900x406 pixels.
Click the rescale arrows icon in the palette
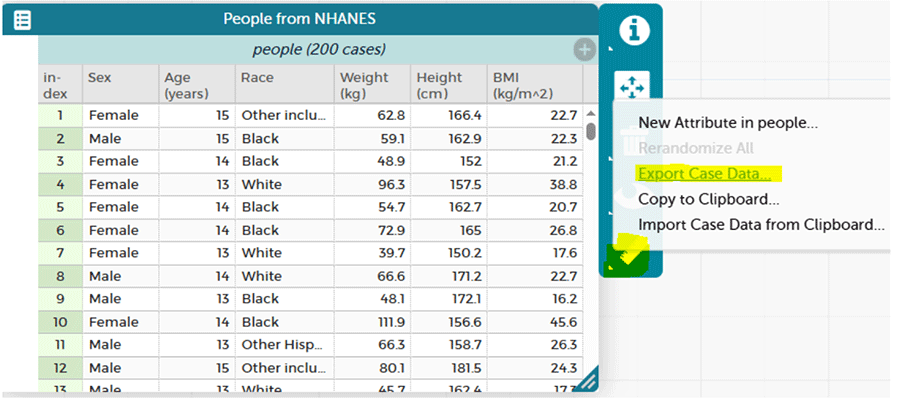(632, 87)
